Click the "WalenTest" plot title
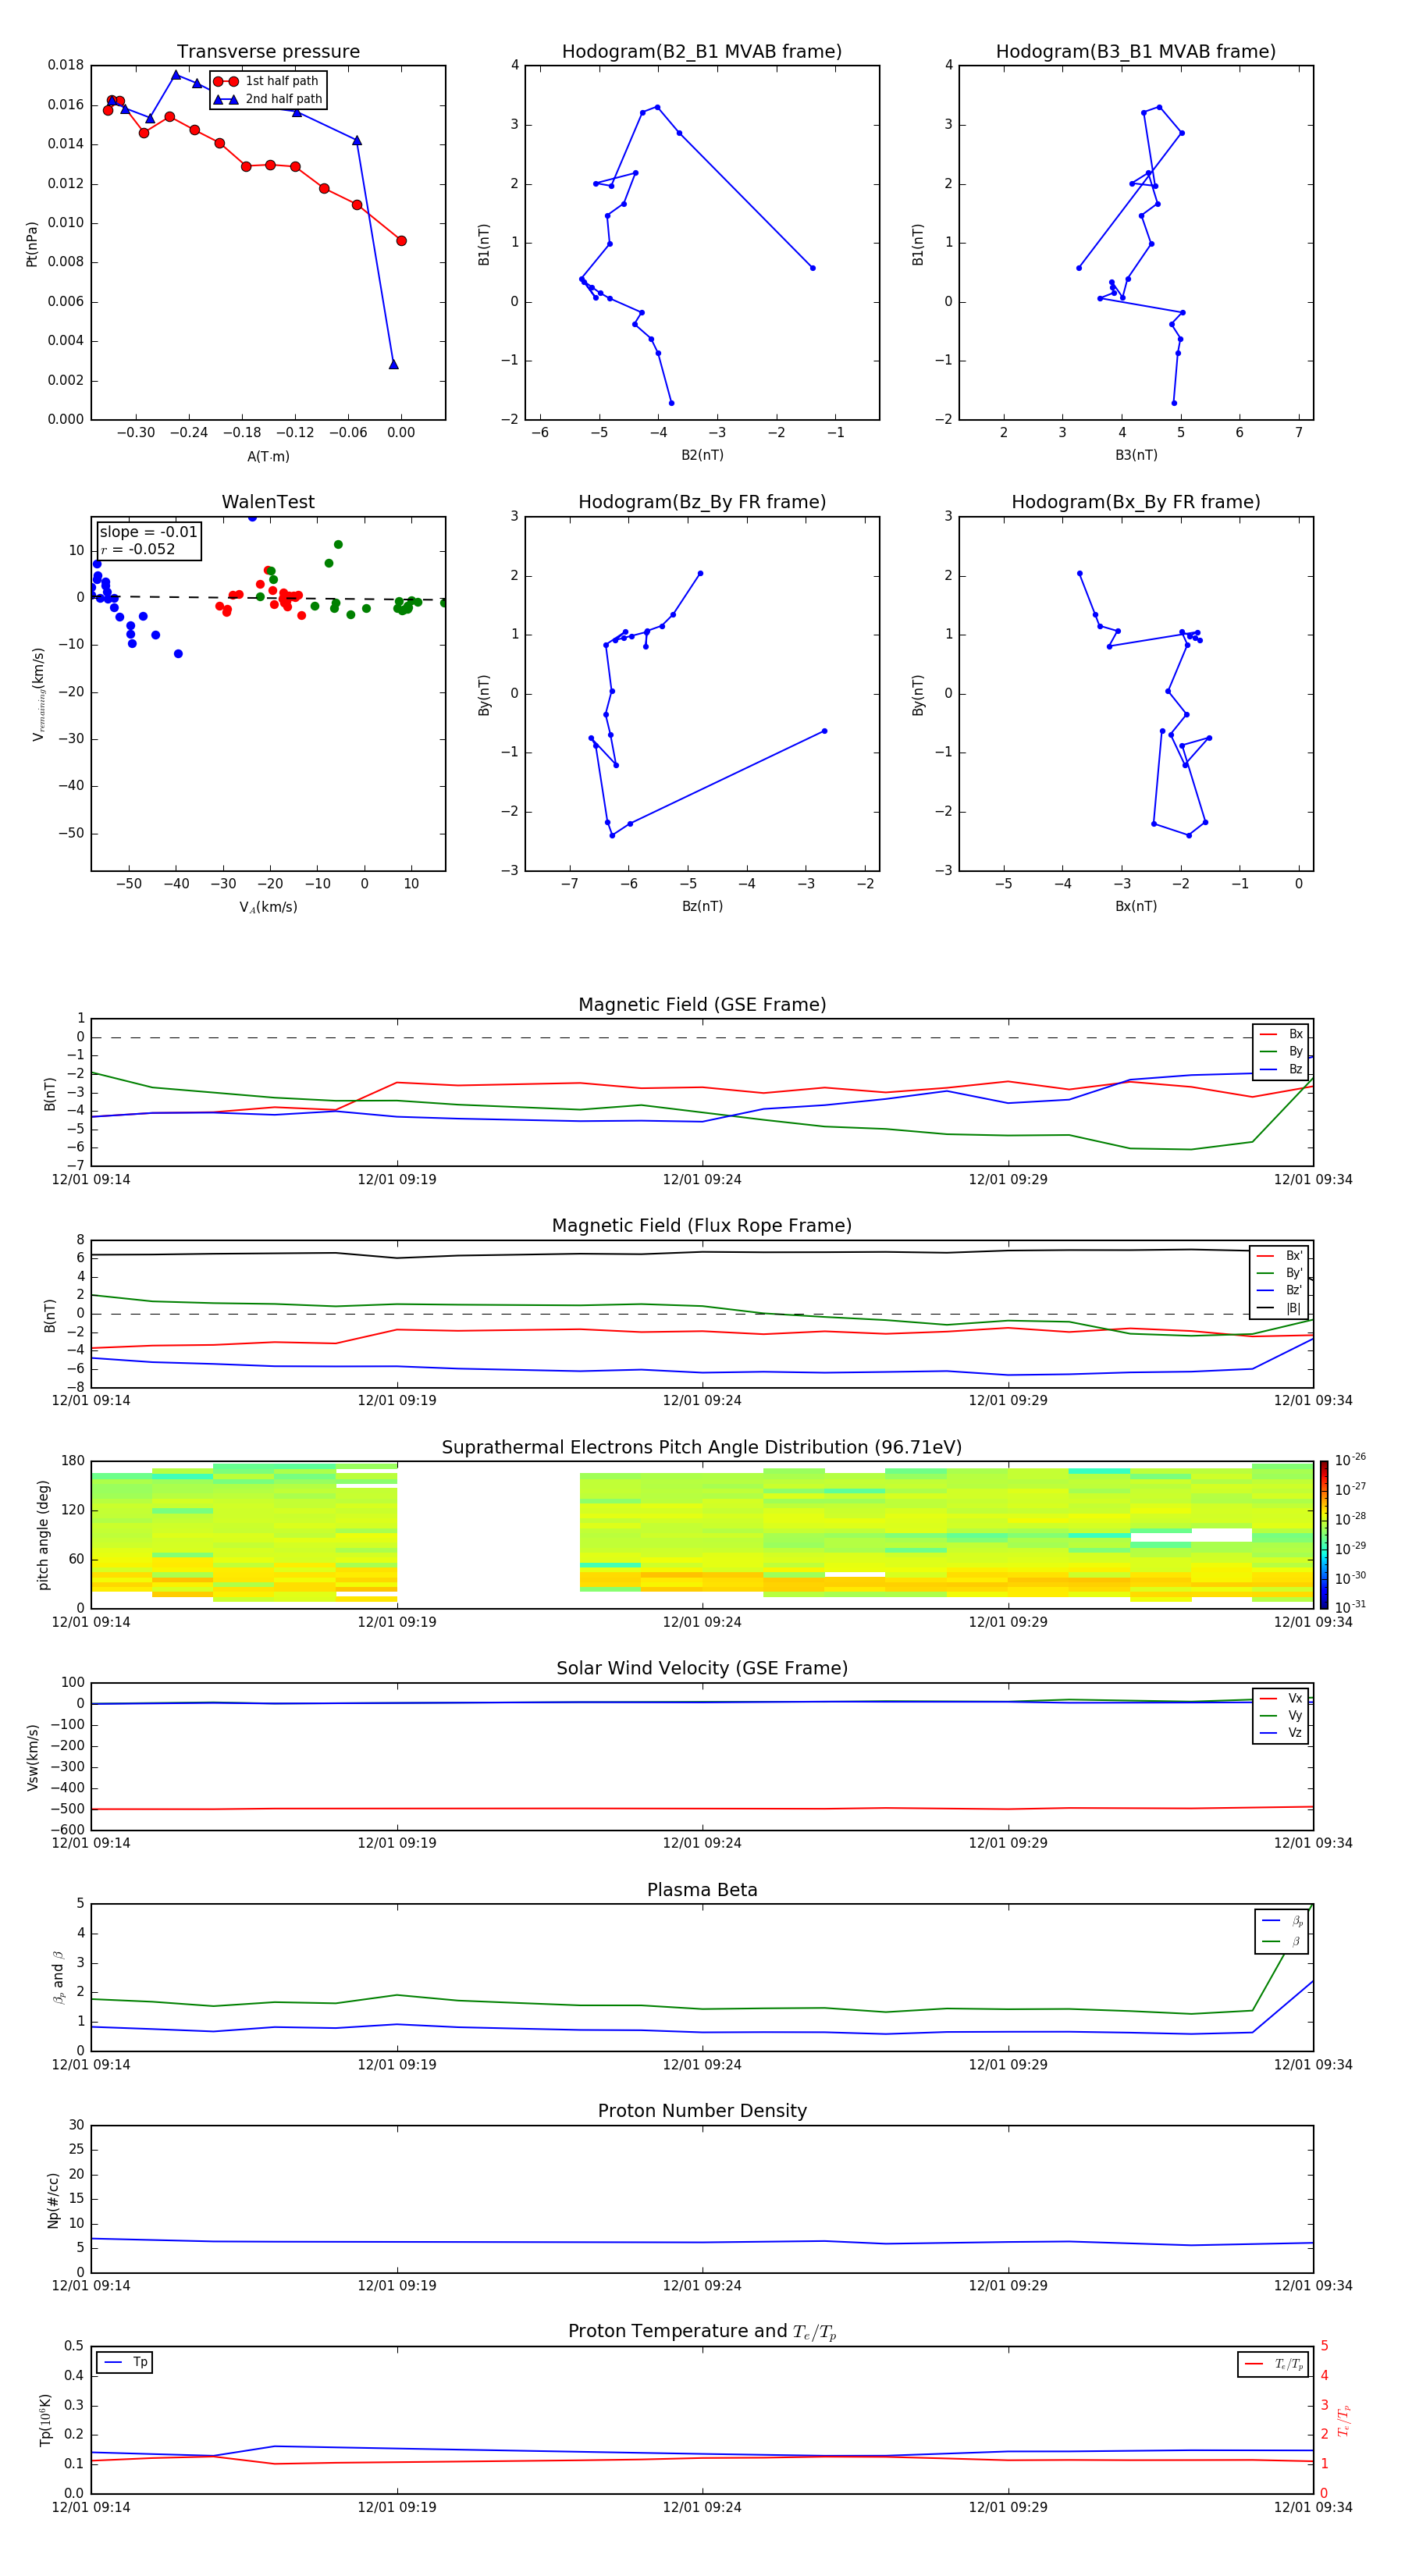Image resolution: width=1405 pixels, height=2576 pixels. [x=268, y=502]
